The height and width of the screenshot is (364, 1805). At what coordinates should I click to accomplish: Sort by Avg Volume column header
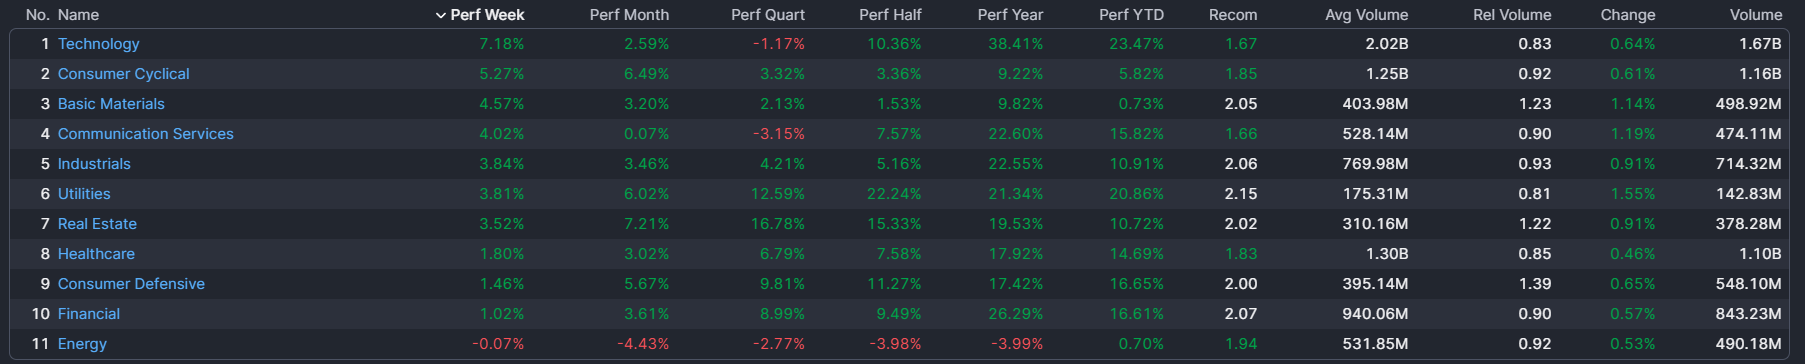pos(1366,15)
